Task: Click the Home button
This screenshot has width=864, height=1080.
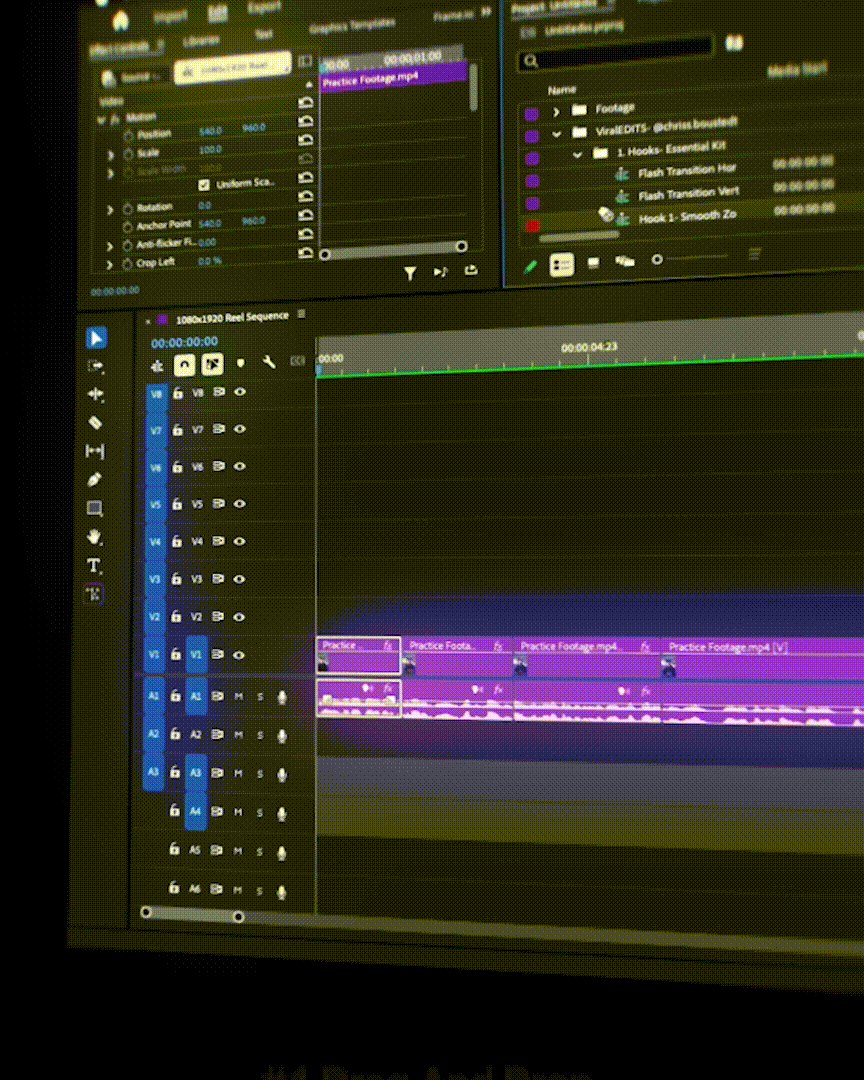Action: (120, 20)
